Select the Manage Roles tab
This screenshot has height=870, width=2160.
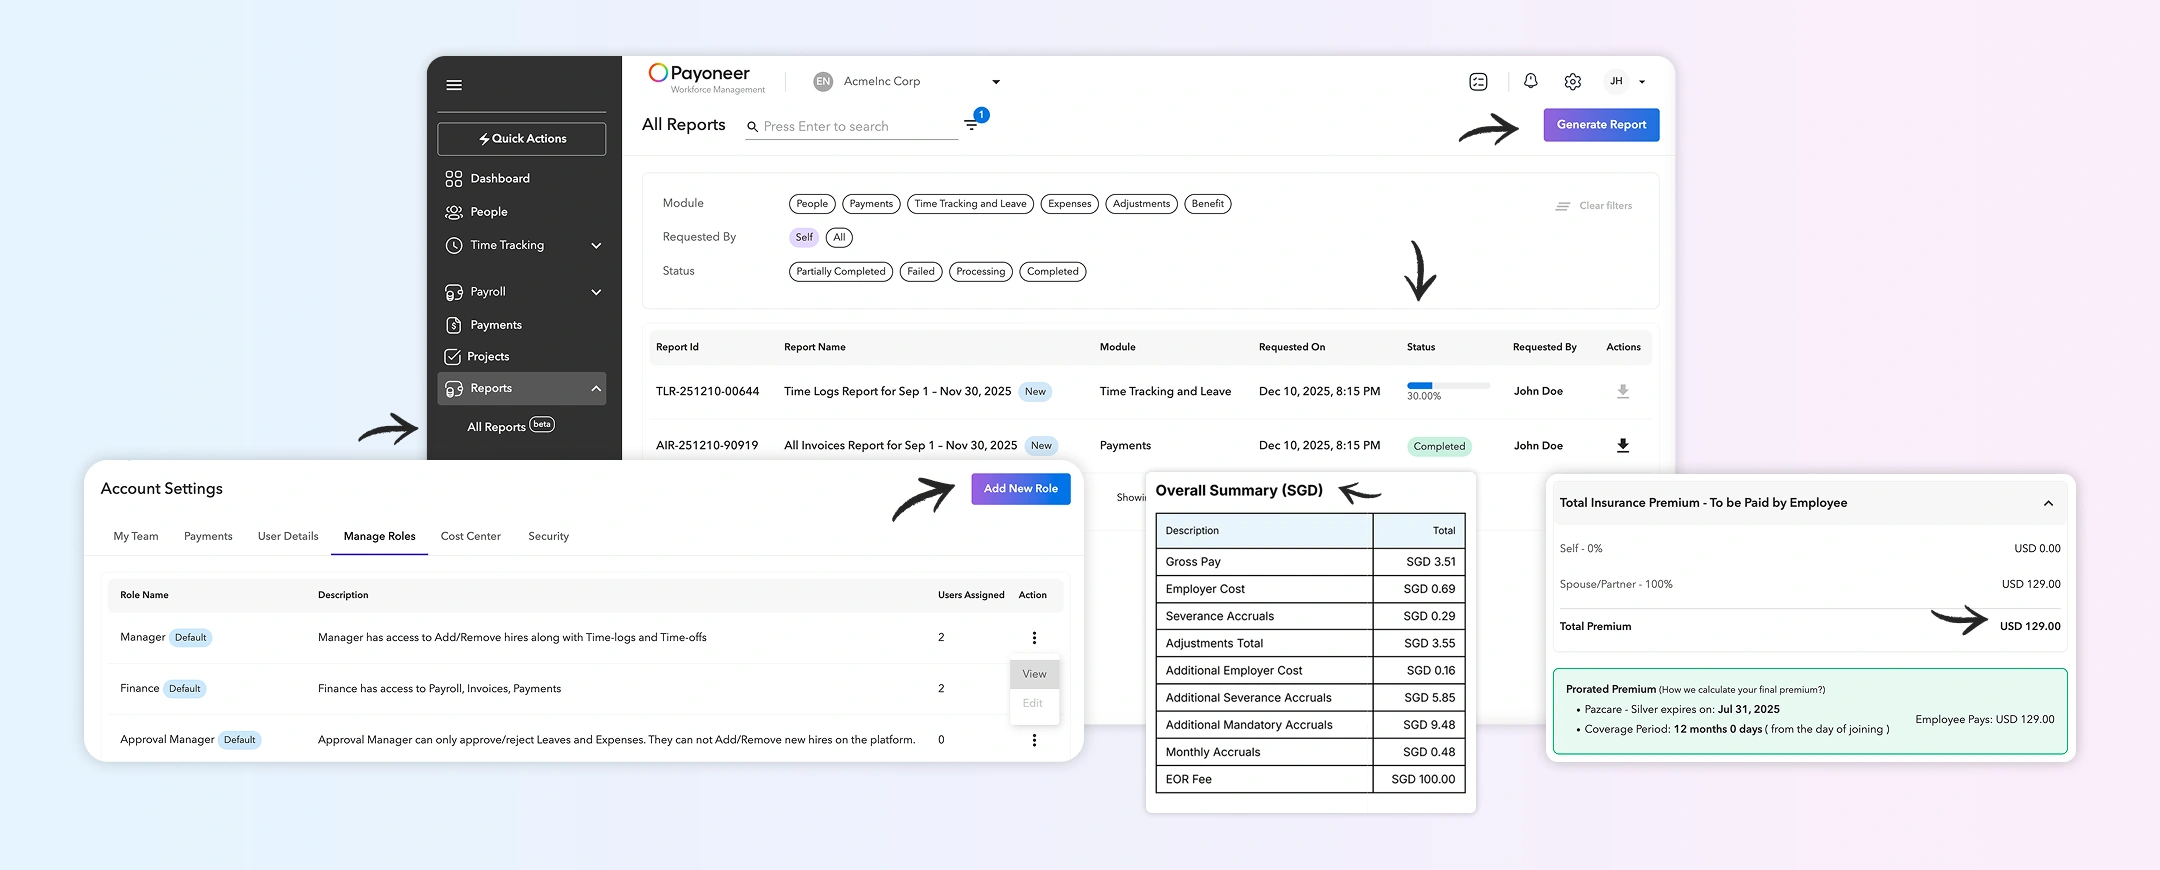point(380,537)
